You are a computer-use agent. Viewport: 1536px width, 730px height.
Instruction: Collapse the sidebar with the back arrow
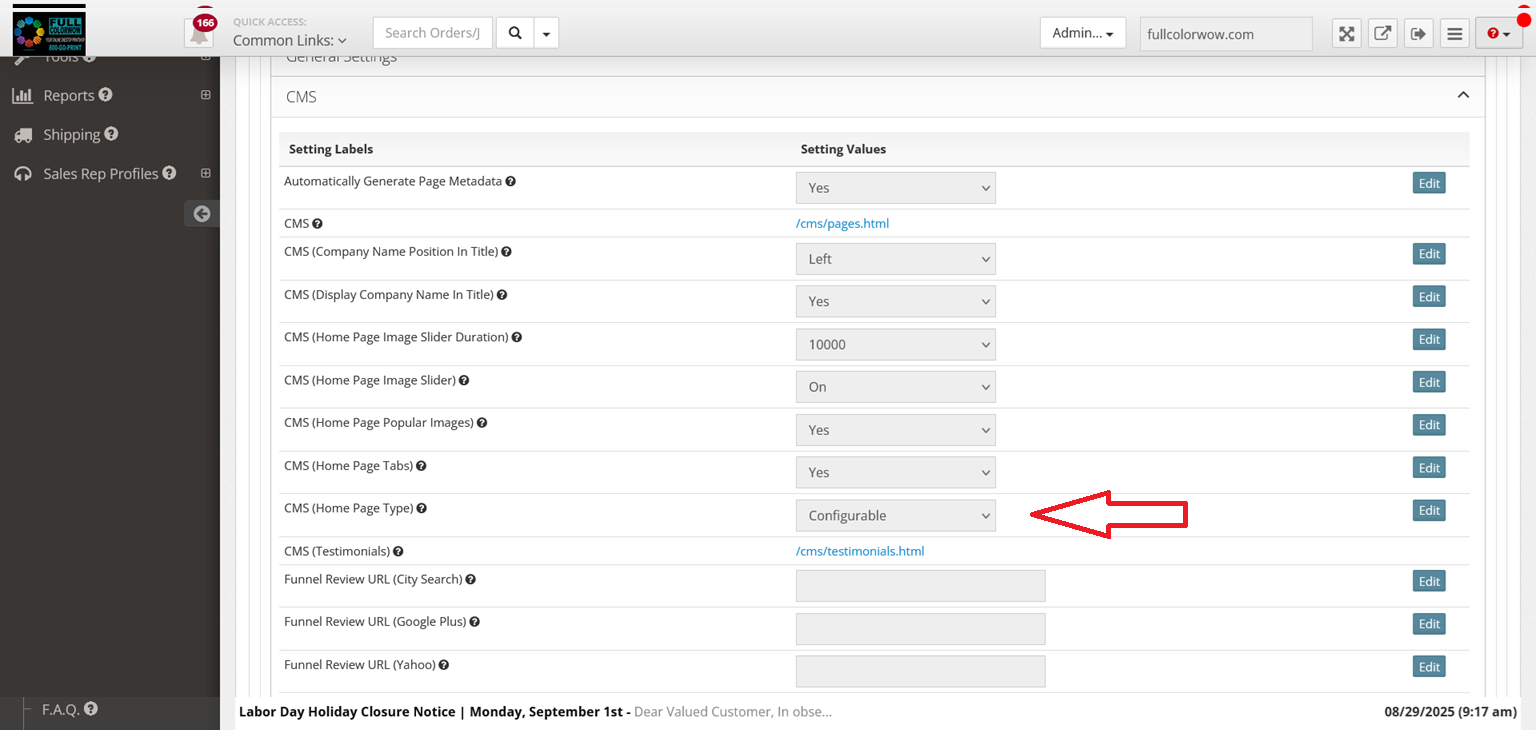click(x=201, y=213)
